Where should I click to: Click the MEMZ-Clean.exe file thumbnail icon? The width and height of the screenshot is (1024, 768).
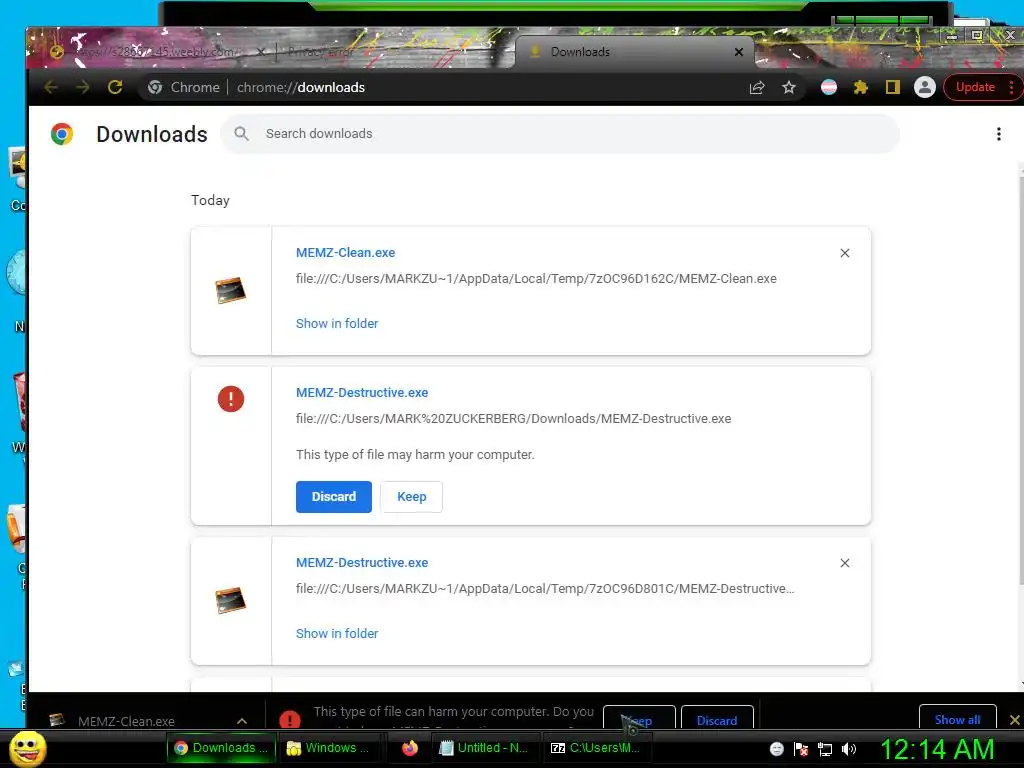(231, 291)
